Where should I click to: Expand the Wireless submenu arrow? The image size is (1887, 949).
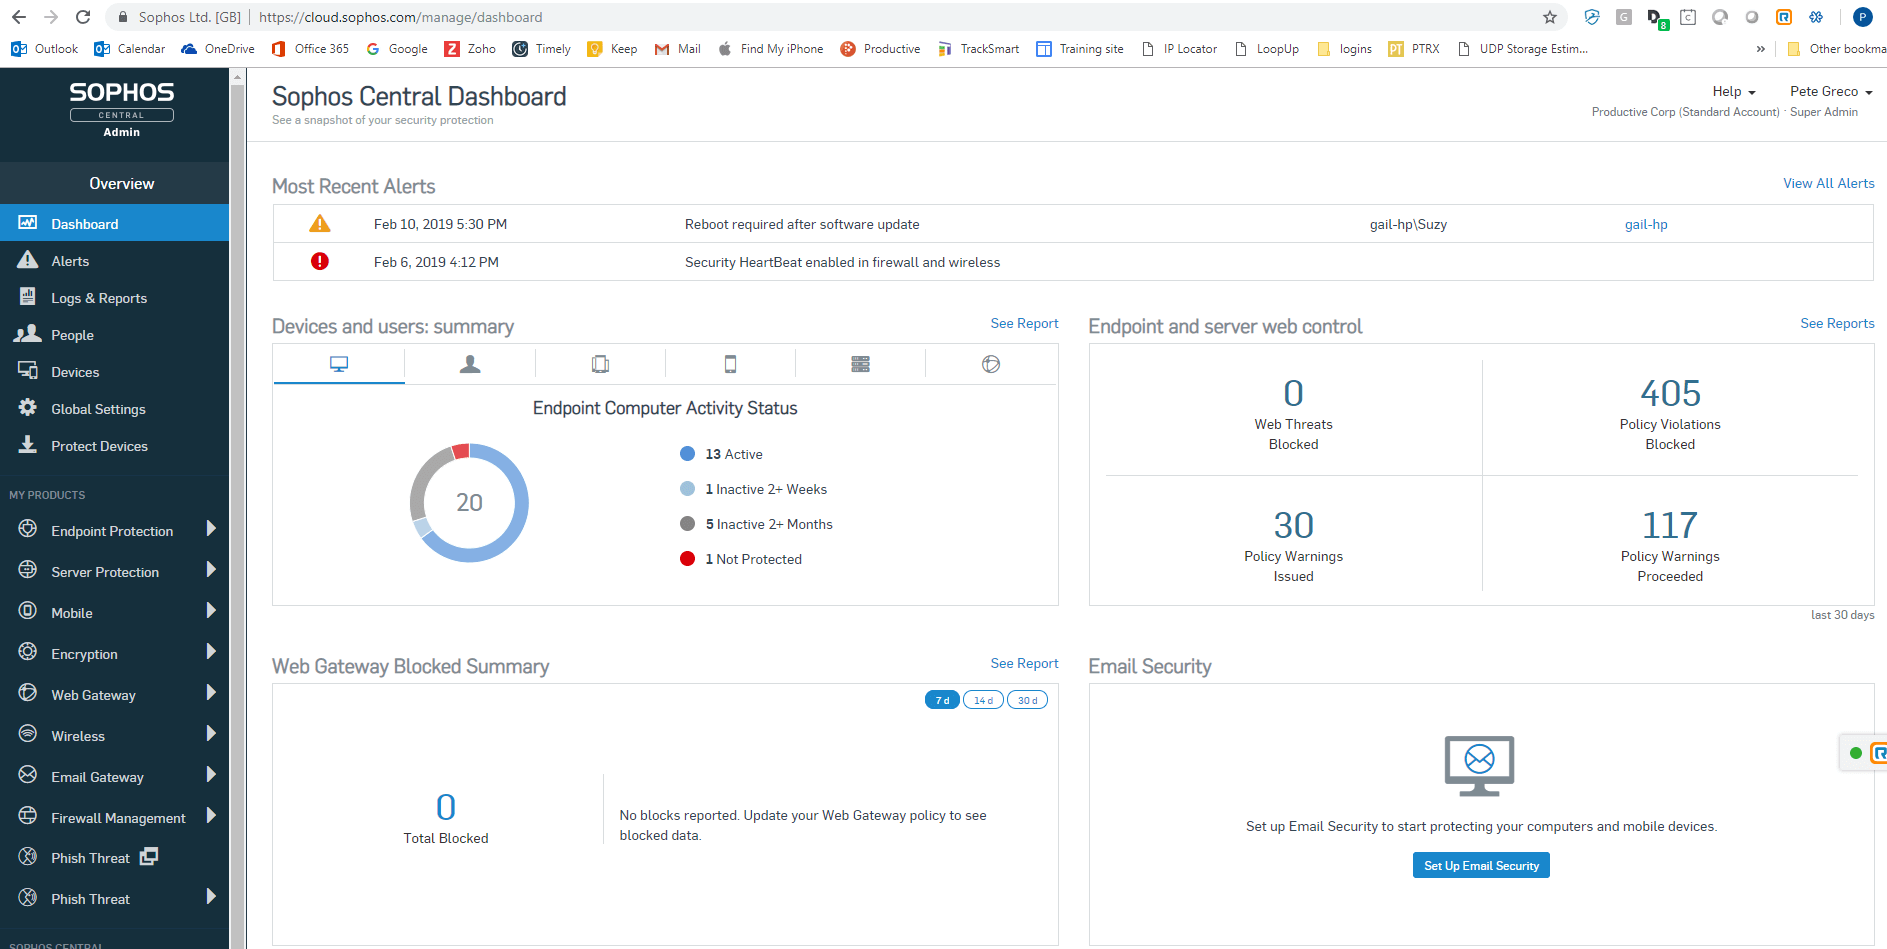tap(211, 734)
